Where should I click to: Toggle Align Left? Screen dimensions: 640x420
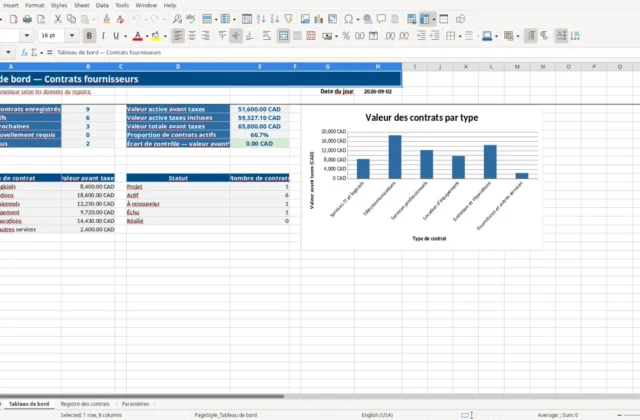click(178, 36)
